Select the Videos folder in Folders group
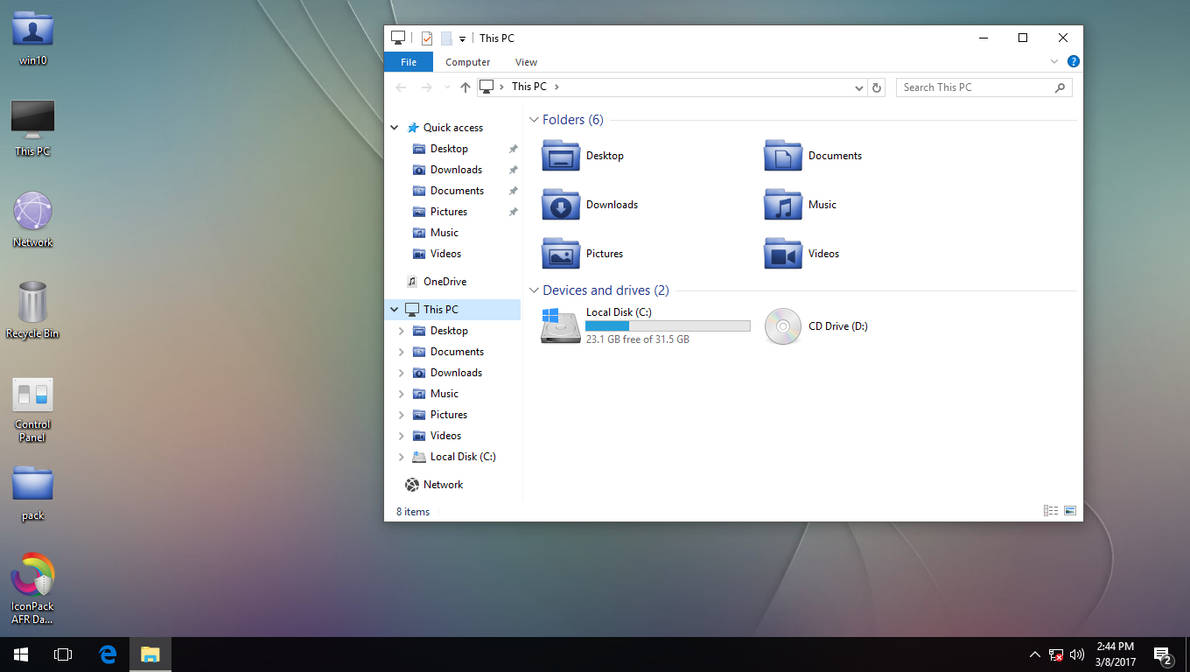1190x672 pixels. [801, 254]
